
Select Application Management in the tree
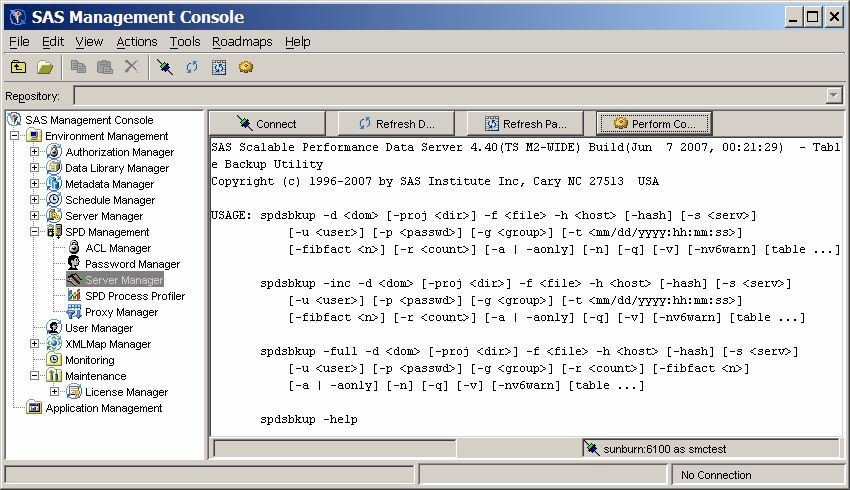click(x=103, y=408)
